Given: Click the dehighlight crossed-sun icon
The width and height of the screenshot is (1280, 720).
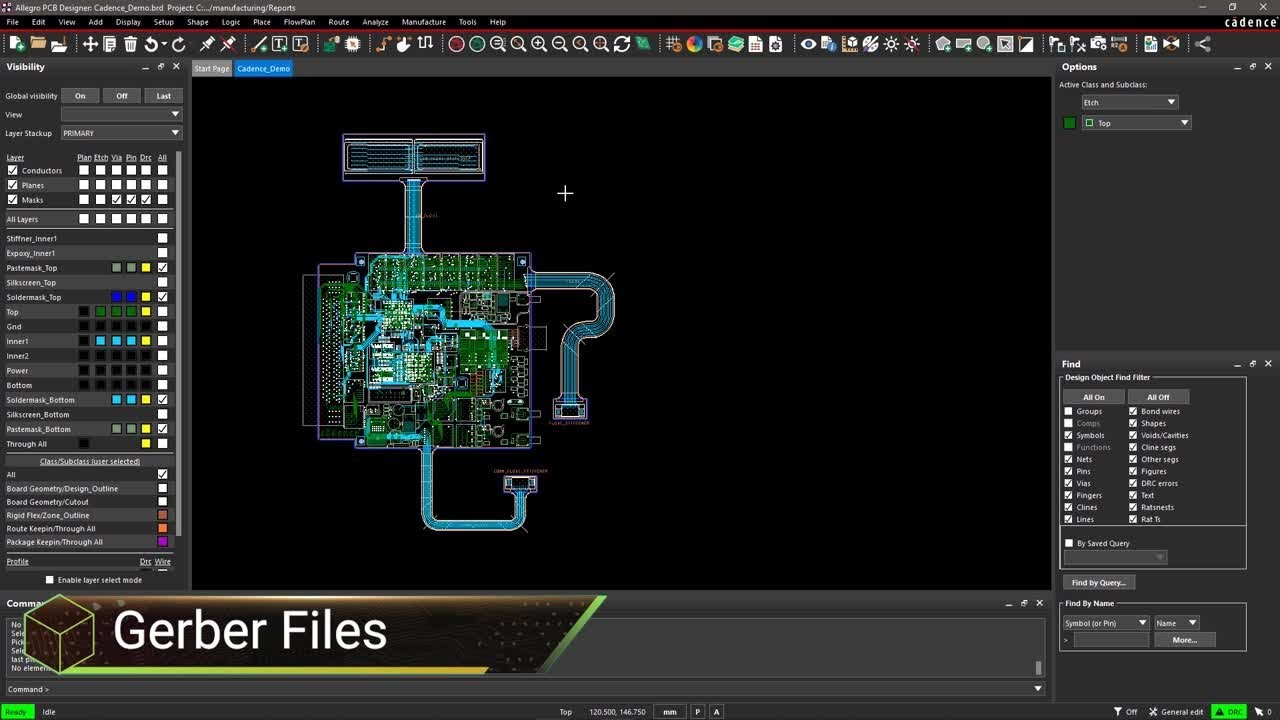Looking at the screenshot, I should (x=912, y=44).
